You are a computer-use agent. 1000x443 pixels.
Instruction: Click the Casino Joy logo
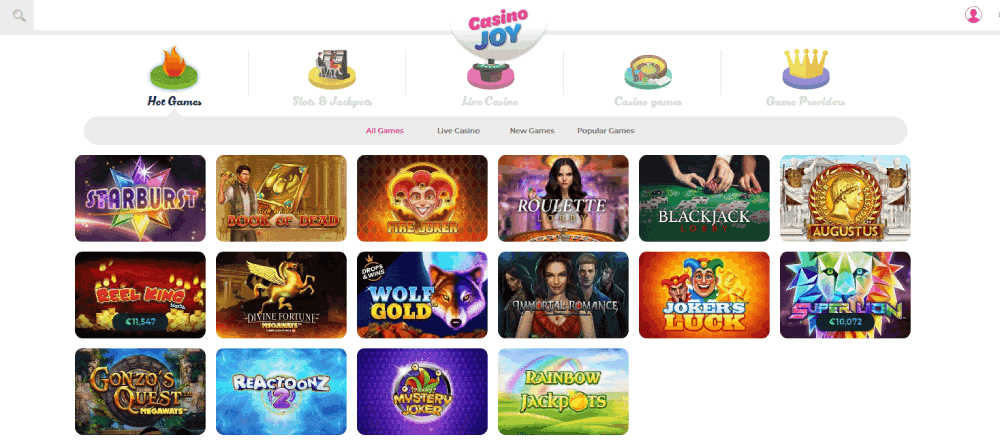coord(498,31)
